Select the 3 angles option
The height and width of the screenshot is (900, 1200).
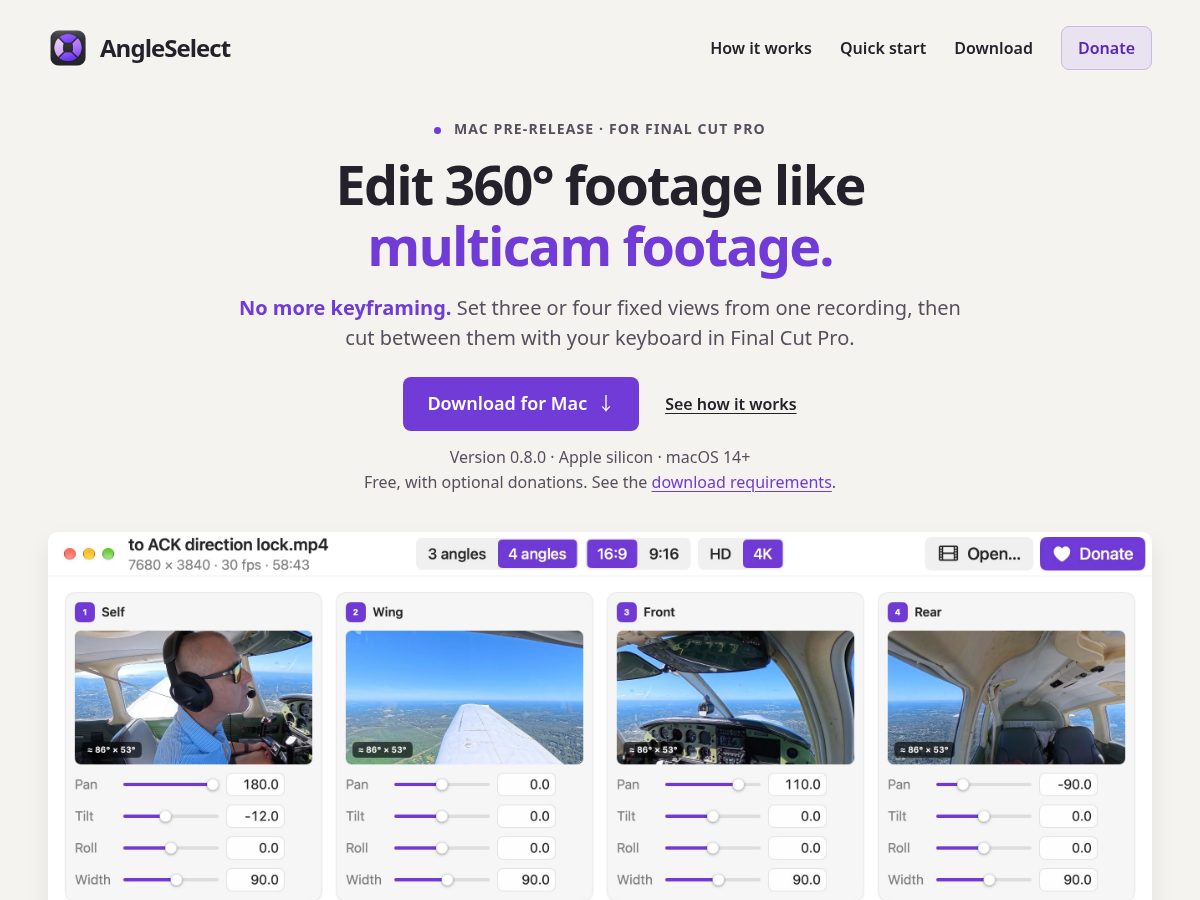click(x=457, y=554)
